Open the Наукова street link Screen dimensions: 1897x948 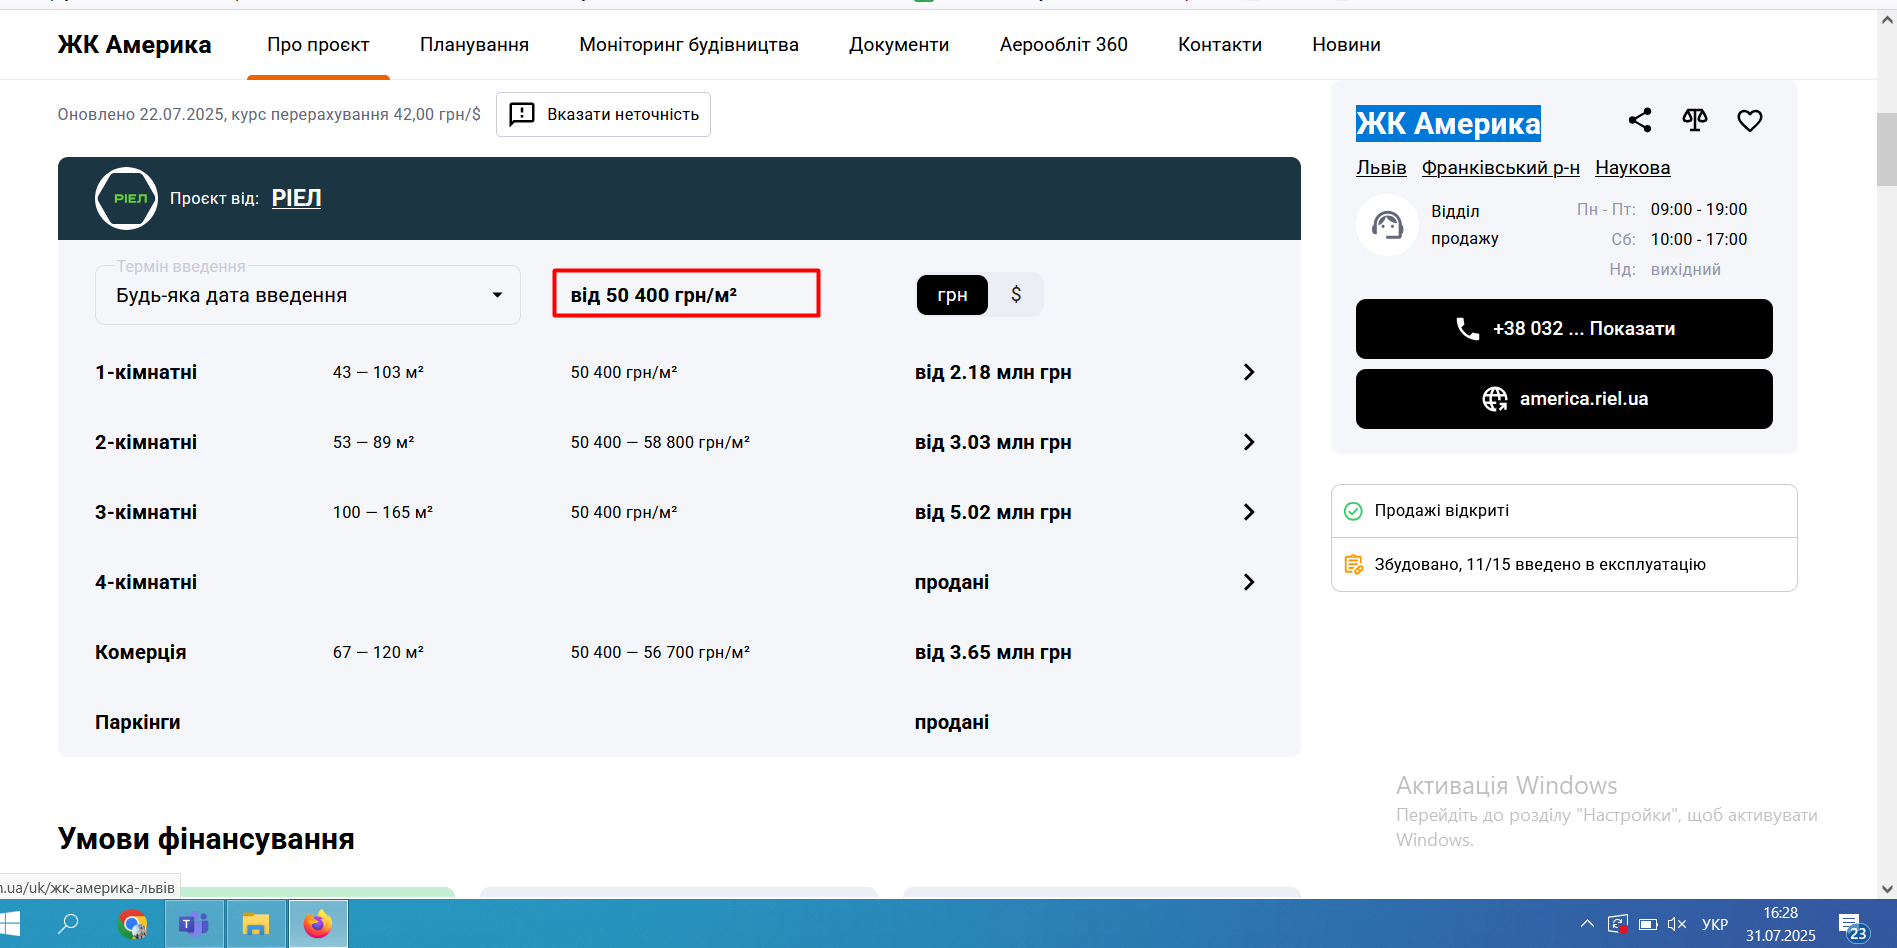1632,168
